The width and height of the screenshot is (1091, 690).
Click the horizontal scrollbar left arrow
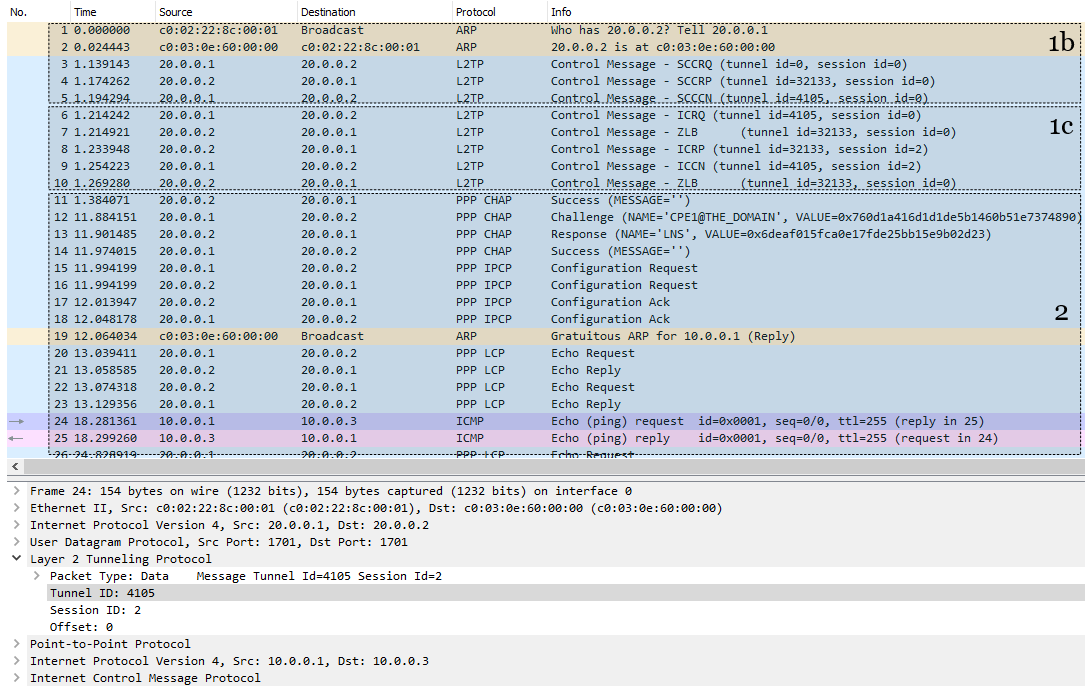pos(15,466)
